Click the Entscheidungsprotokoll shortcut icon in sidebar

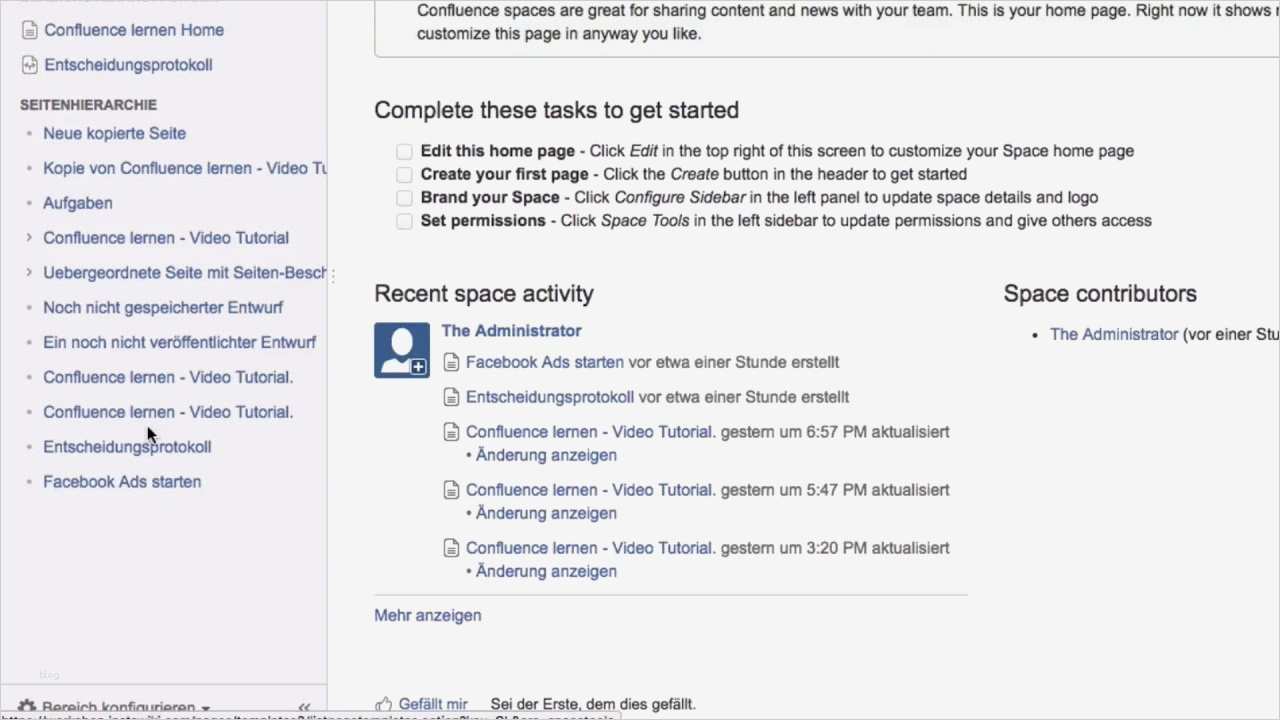29,65
